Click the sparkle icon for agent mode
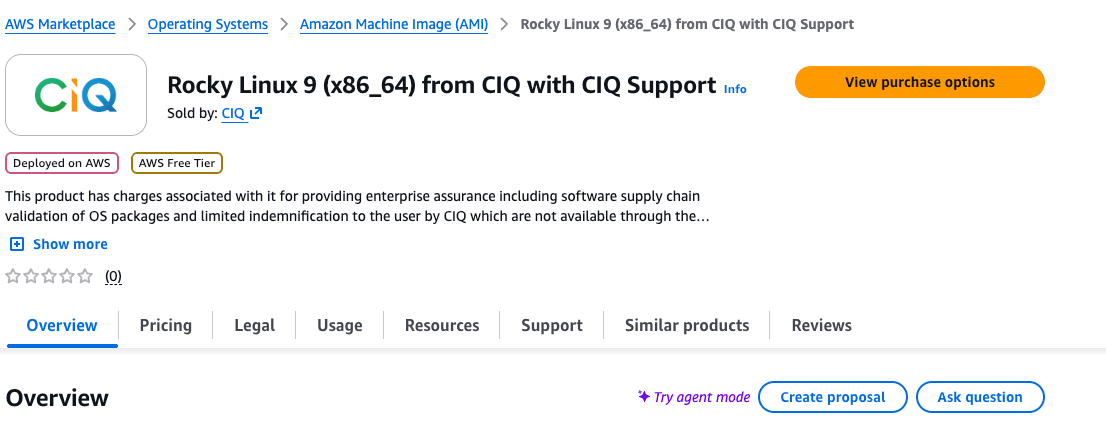Screen dimensions: 1106x427 click(644, 397)
